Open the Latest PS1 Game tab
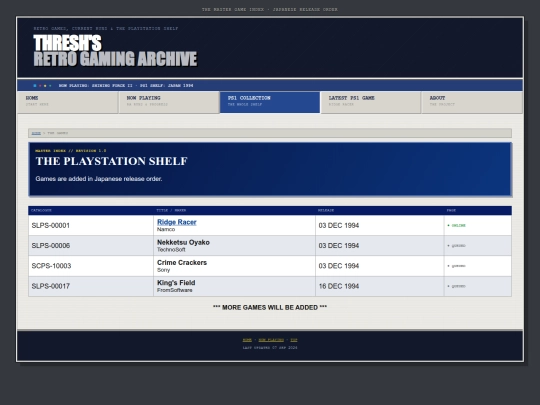 (371, 102)
